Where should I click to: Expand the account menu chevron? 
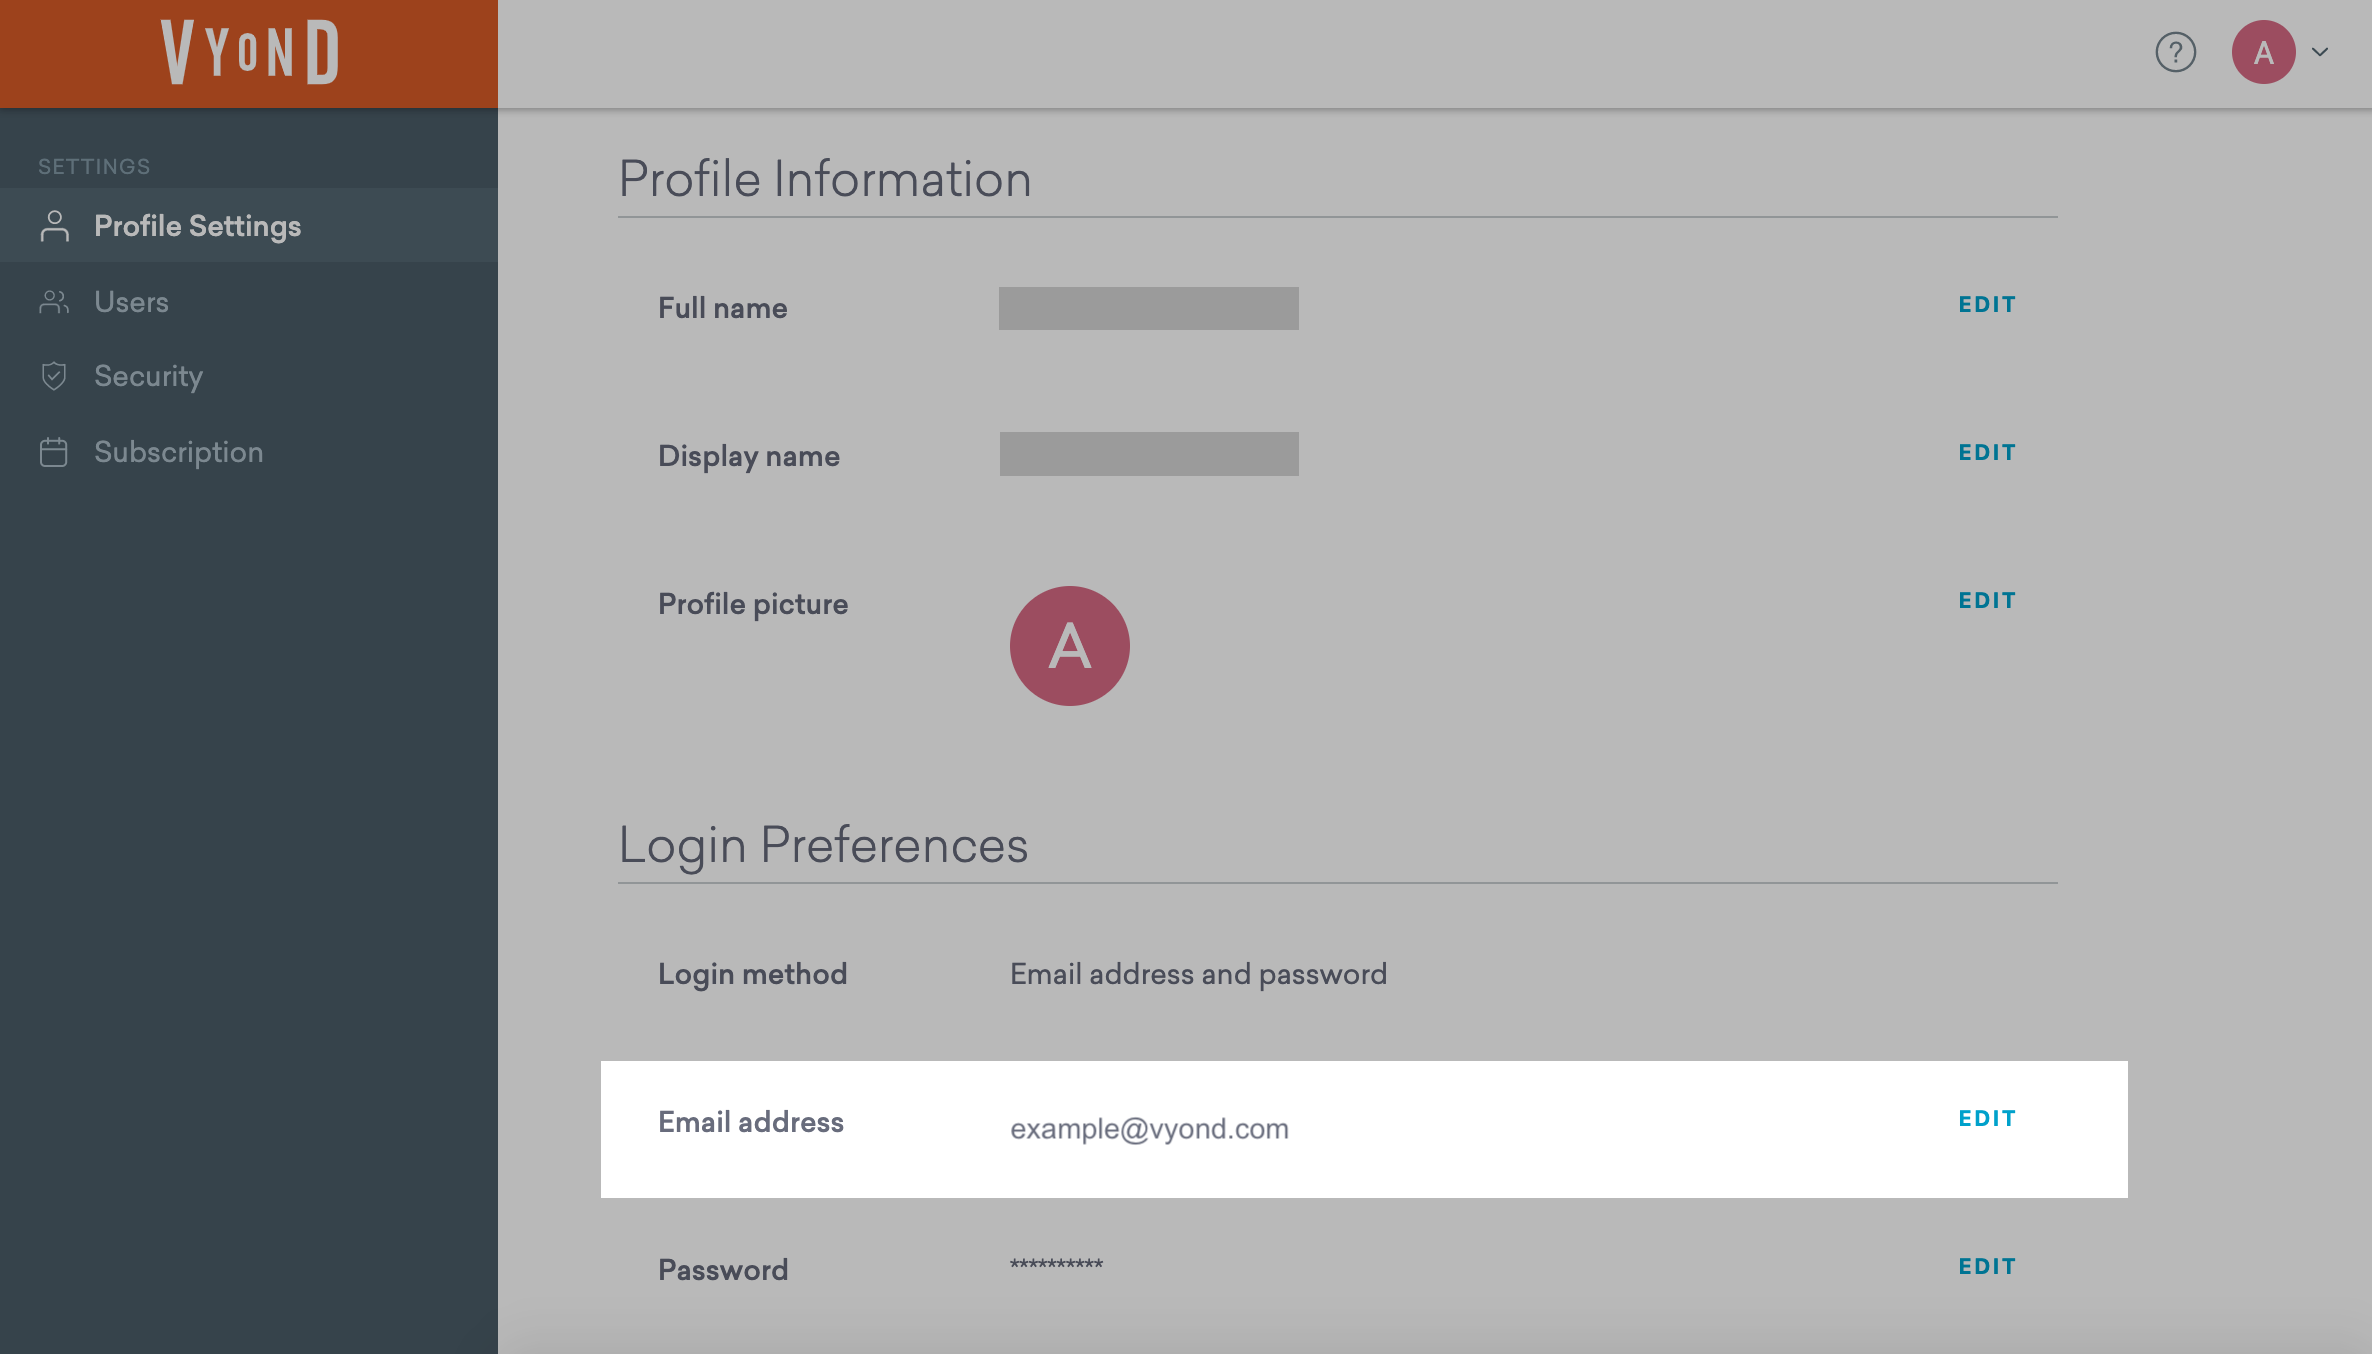tap(2320, 52)
